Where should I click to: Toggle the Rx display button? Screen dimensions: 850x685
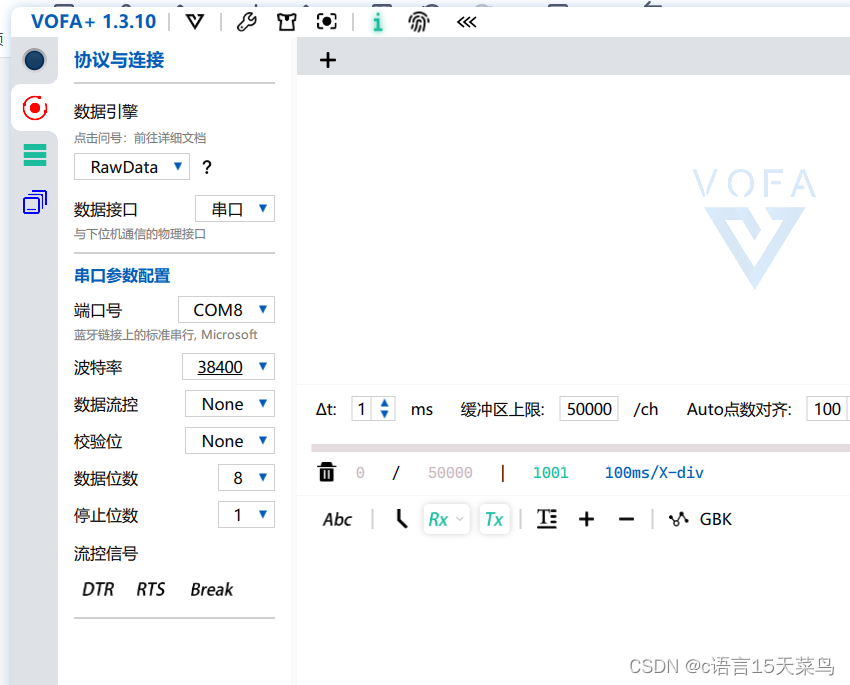[446, 519]
